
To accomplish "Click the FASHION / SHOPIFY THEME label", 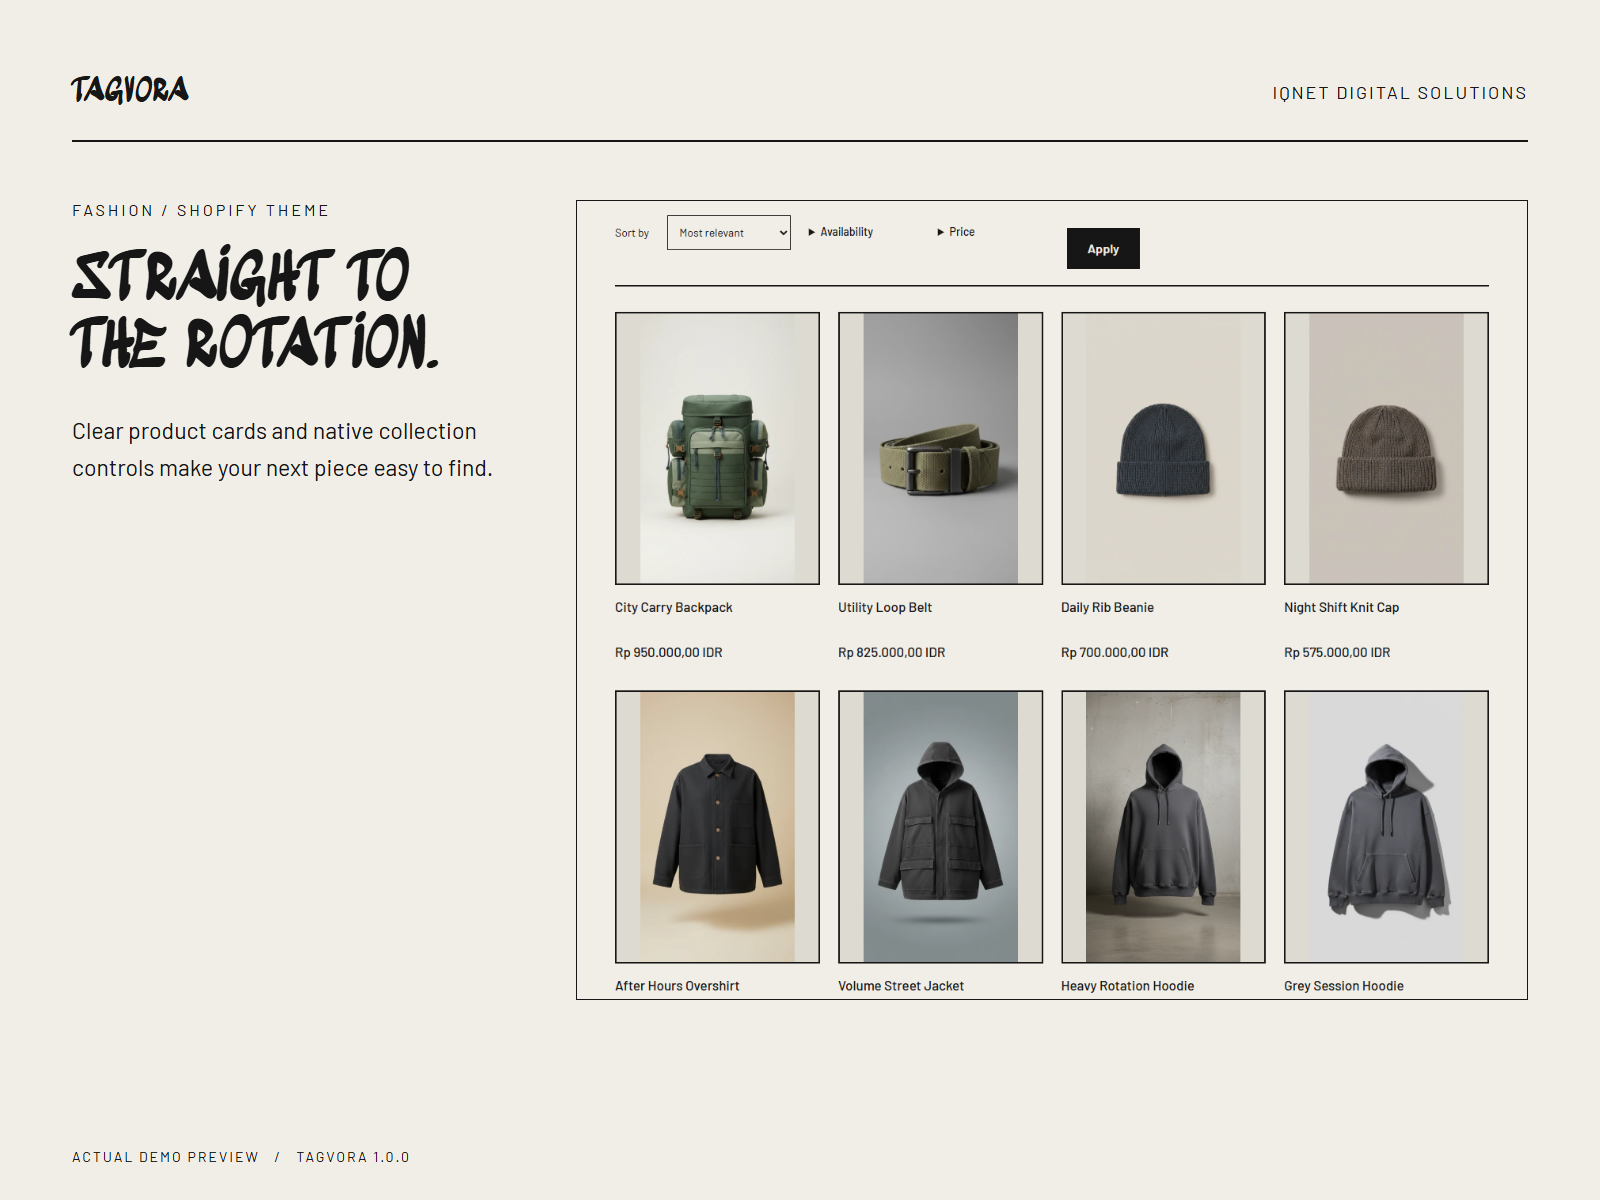I will 200,211.
